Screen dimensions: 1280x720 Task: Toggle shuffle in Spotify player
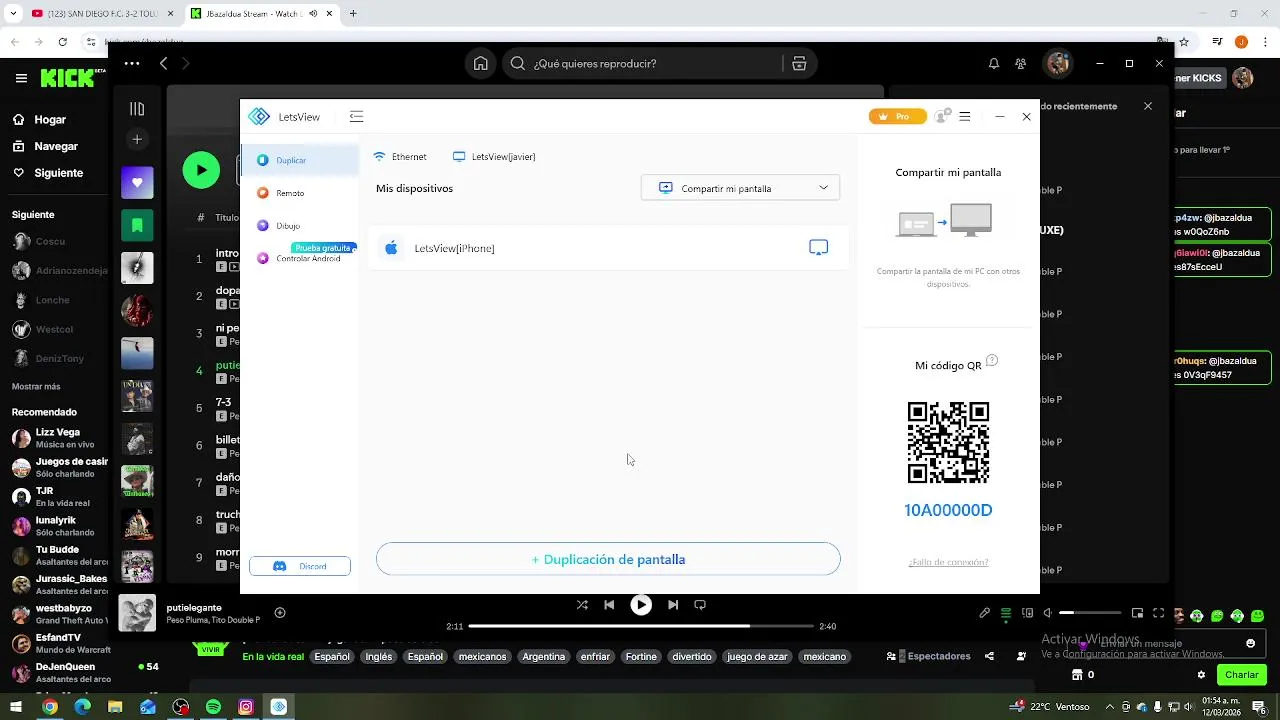click(x=582, y=605)
